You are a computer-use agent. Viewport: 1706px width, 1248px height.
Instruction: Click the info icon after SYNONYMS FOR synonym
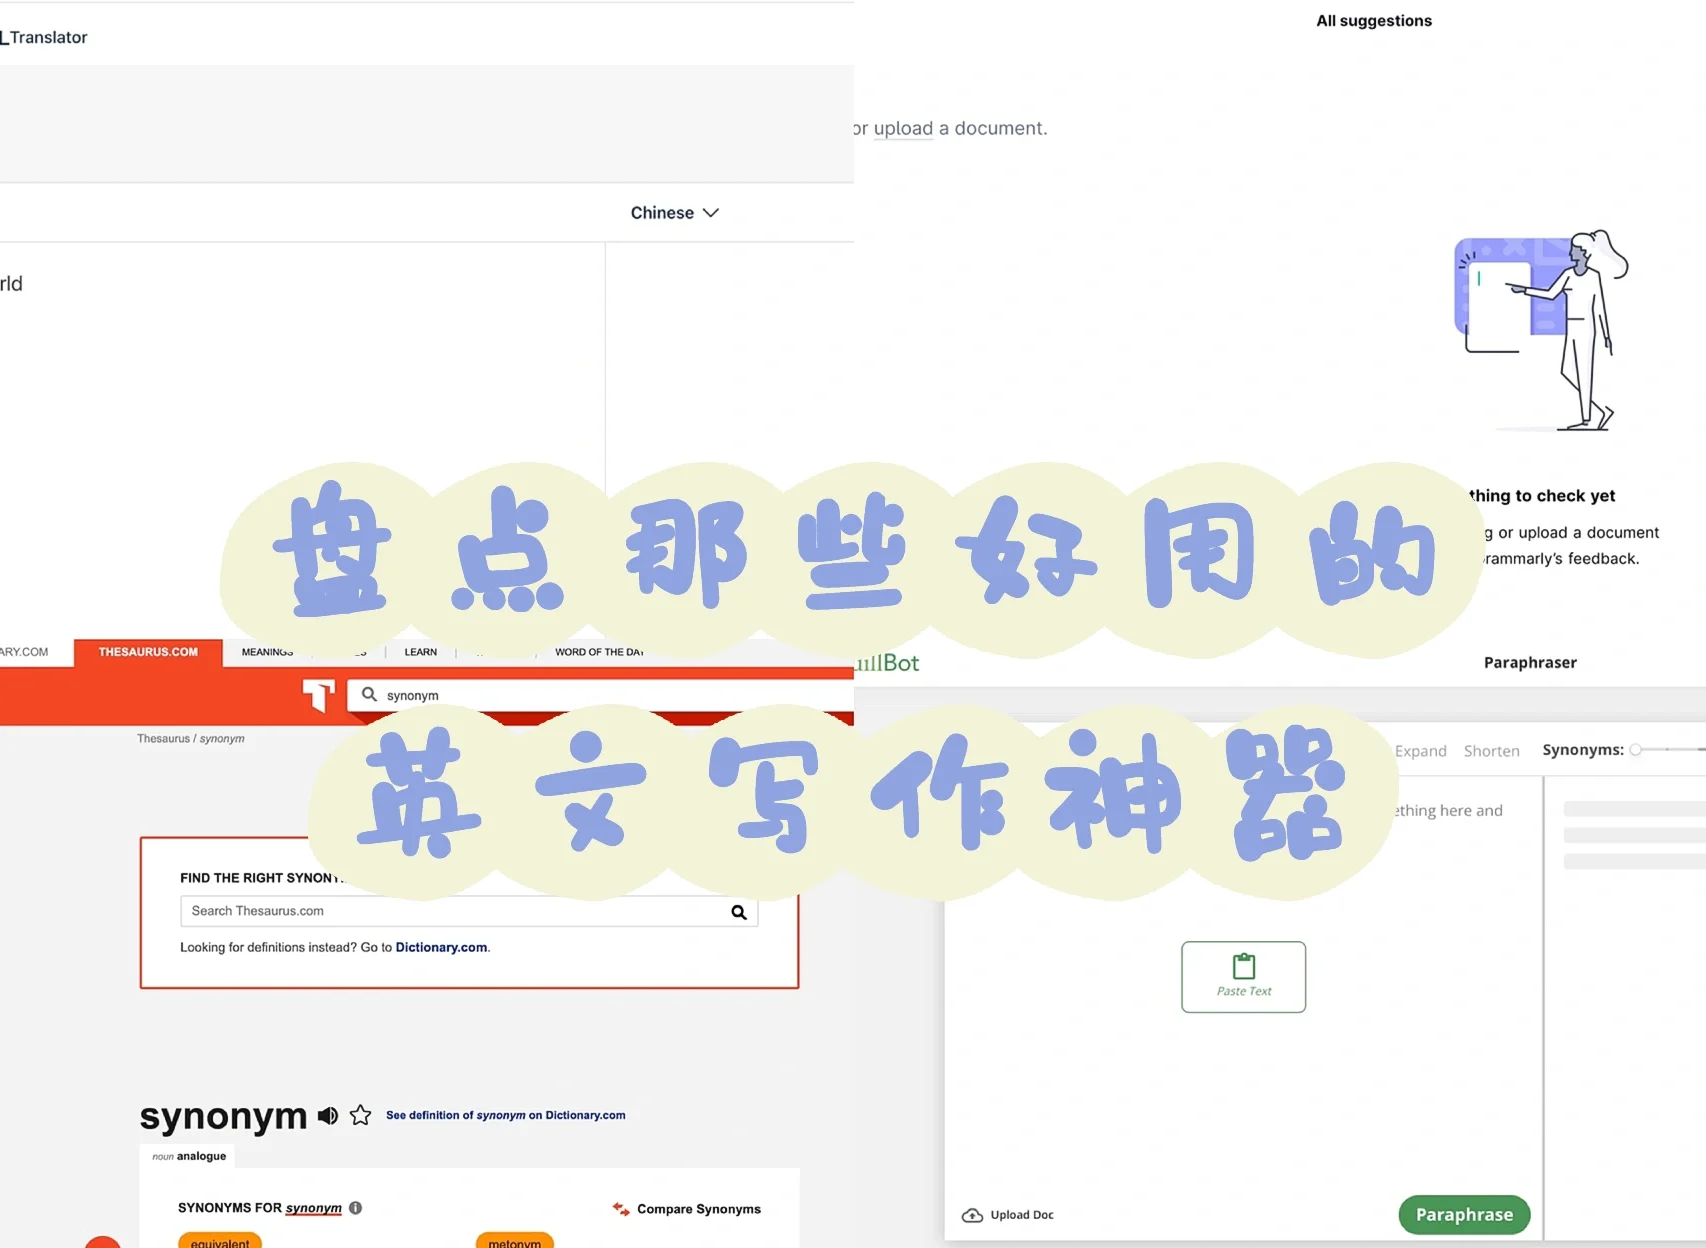[x=355, y=1208]
